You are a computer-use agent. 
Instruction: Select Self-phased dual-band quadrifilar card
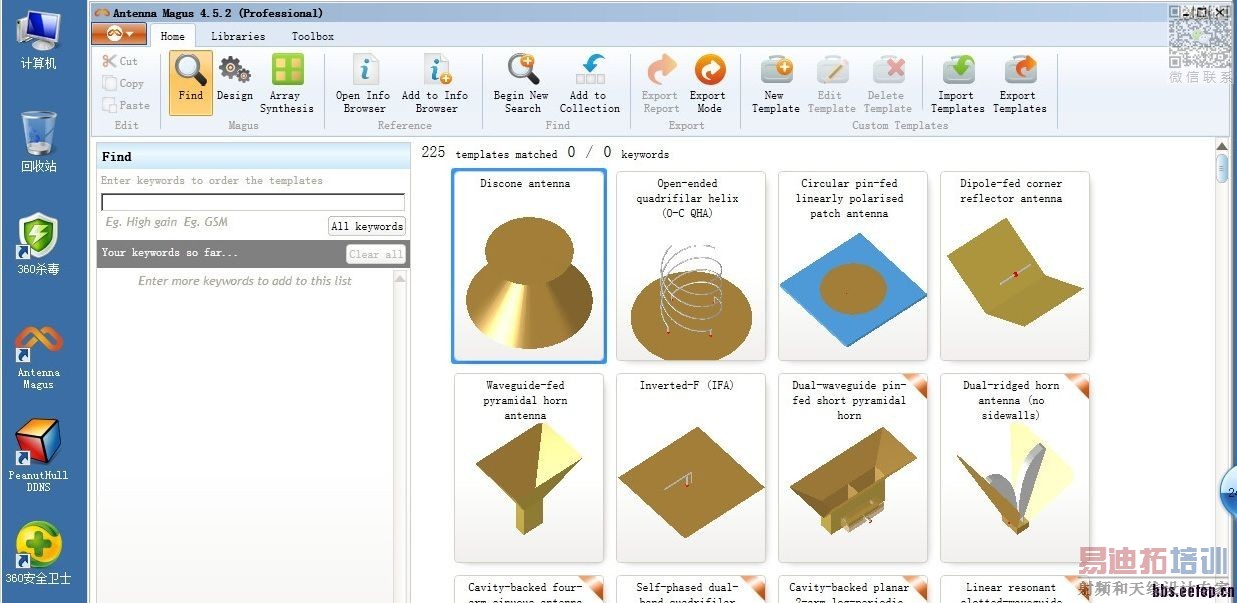tap(691, 589)
